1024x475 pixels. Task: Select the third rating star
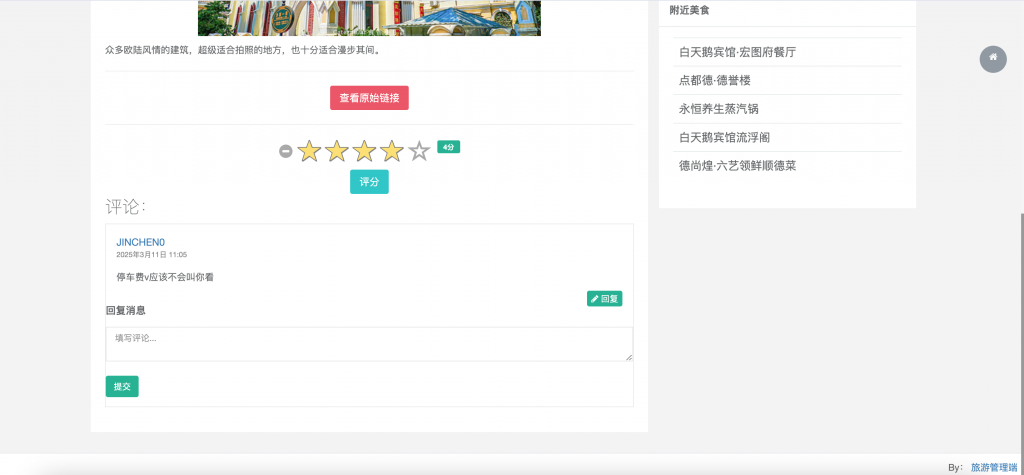(364, 151)
